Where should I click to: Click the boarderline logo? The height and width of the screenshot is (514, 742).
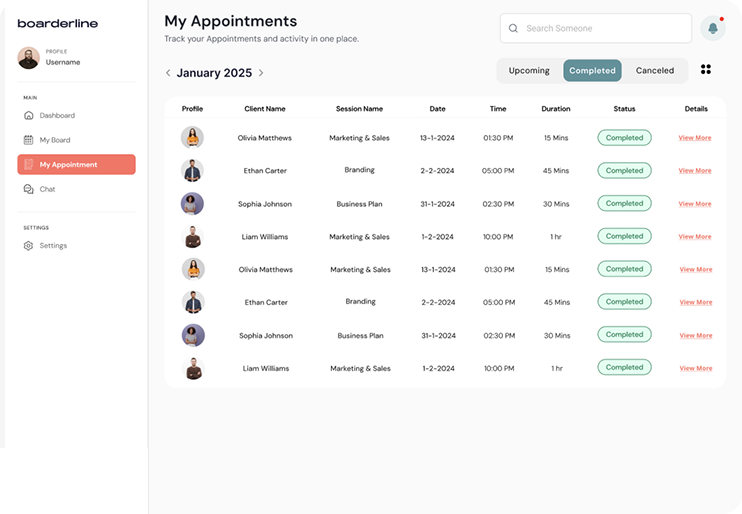click(58, 23)
